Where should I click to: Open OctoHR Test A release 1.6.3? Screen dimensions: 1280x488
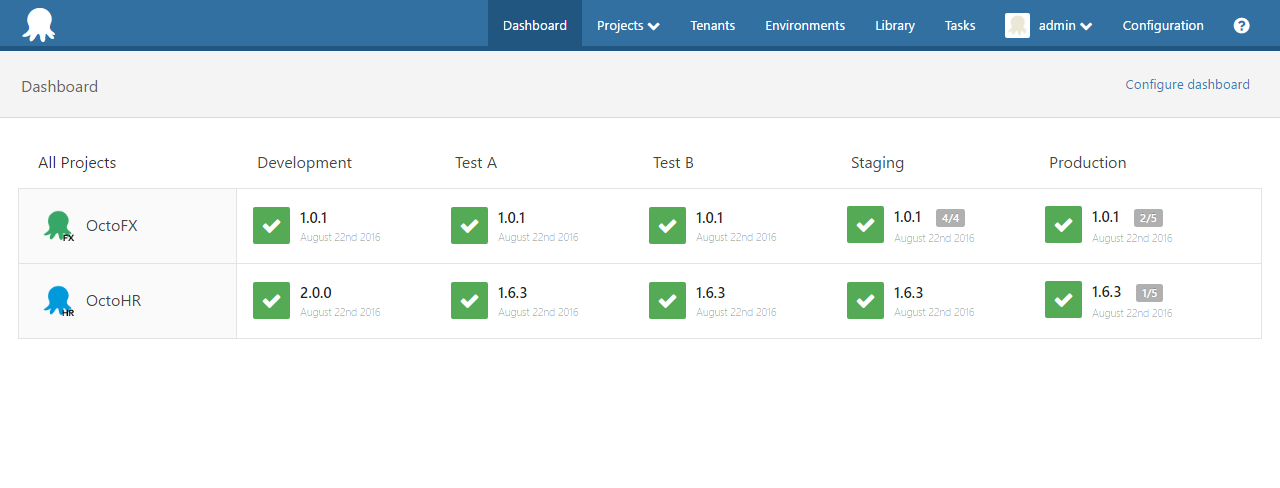(513, 293)
